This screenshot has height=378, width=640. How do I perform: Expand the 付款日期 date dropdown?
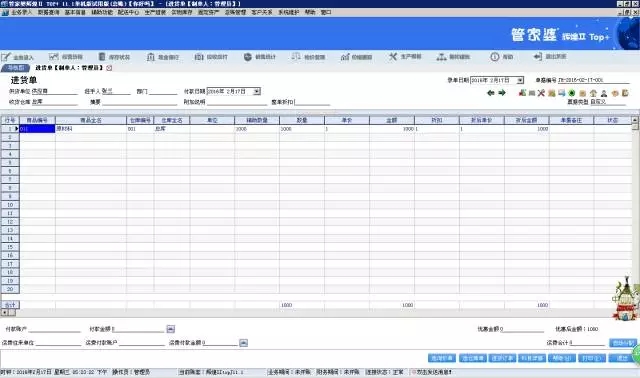(257, 91)
